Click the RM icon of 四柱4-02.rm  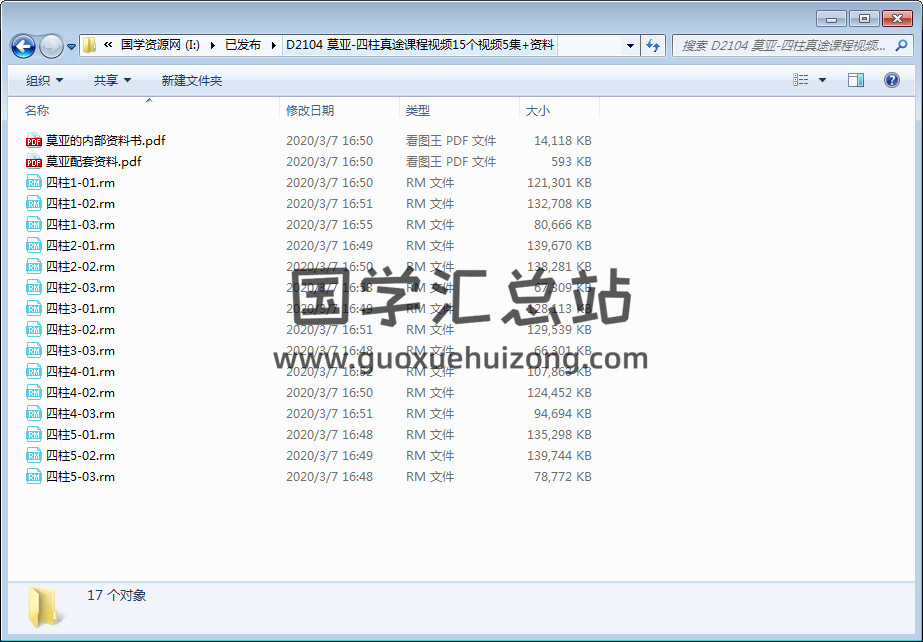pyautogui.click(x=34, y=392)
